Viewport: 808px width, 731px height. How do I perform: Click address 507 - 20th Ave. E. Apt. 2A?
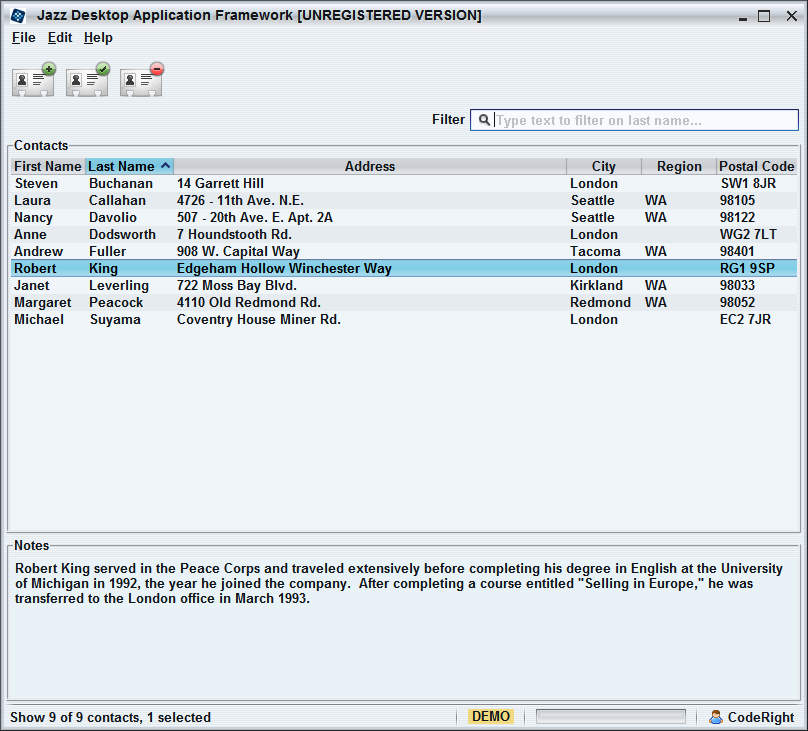click(x=255, y=217)
